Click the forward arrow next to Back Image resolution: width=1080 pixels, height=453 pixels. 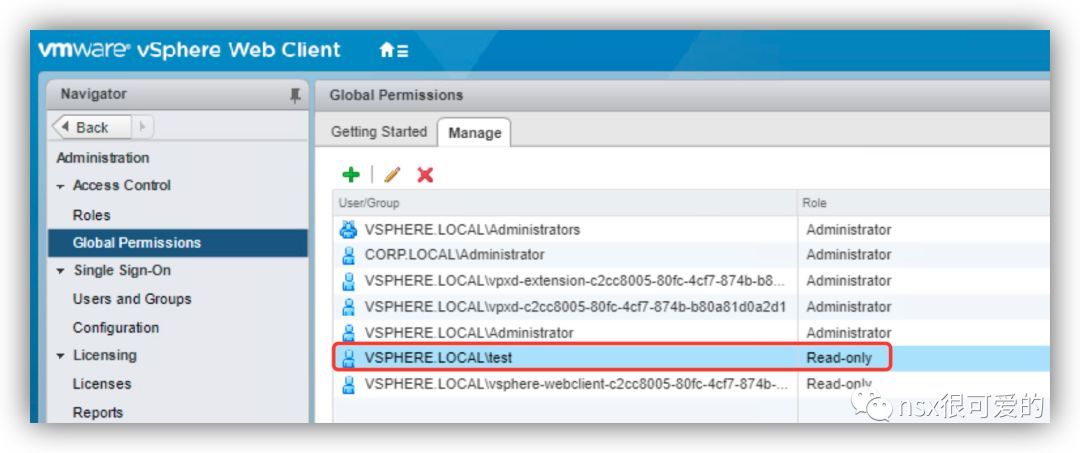(x=143, y=127)
